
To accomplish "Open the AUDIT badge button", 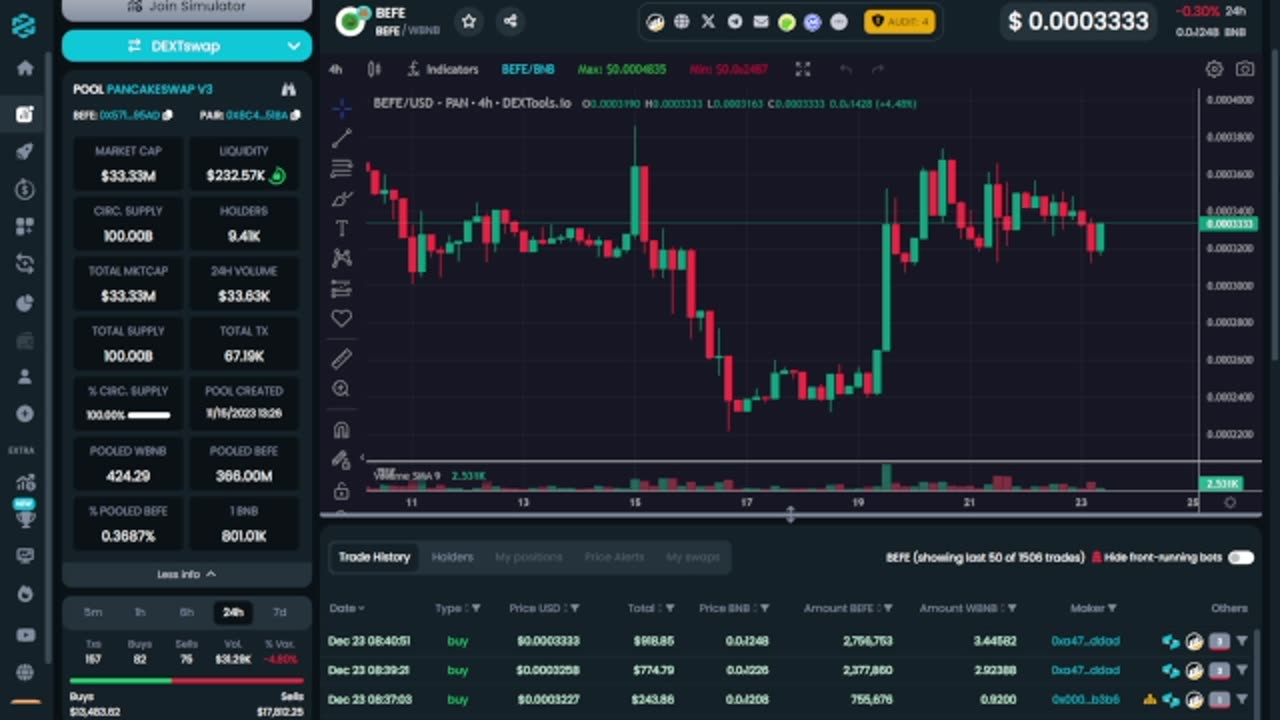I will pyautogui.click(x=900, y=21).
